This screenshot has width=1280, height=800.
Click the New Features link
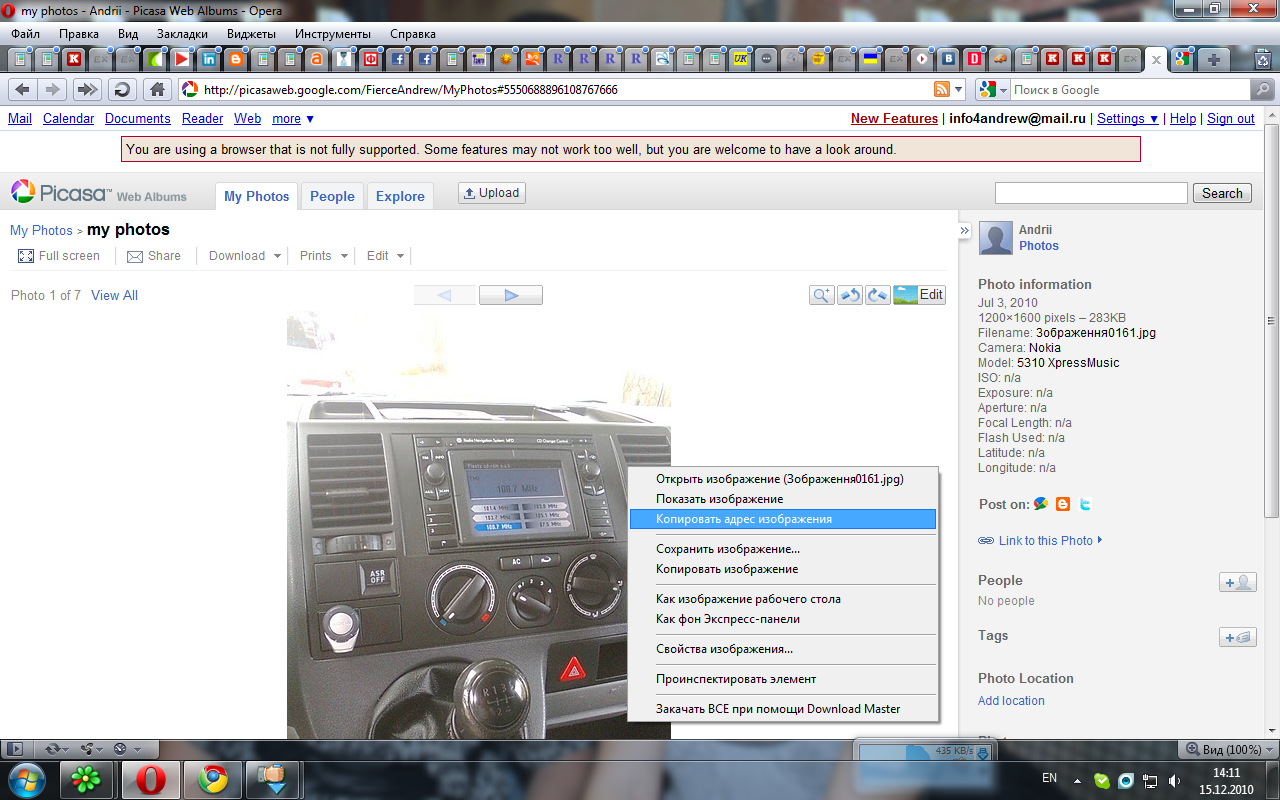click(894, 118)
